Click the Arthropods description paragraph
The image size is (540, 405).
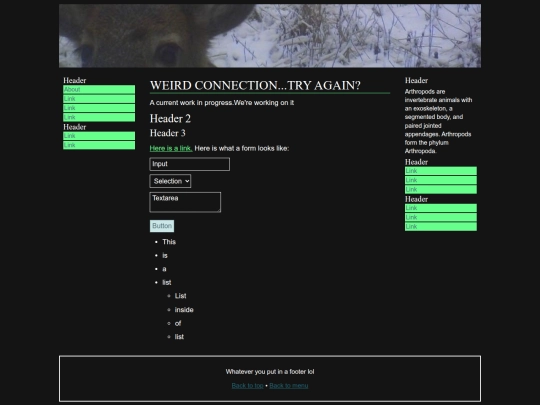click(438, 121)
